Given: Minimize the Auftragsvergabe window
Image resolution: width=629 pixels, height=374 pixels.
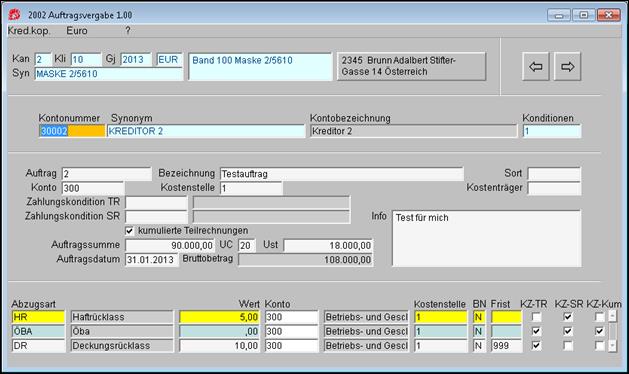Looking at the screenshot, I should point(559,15).
